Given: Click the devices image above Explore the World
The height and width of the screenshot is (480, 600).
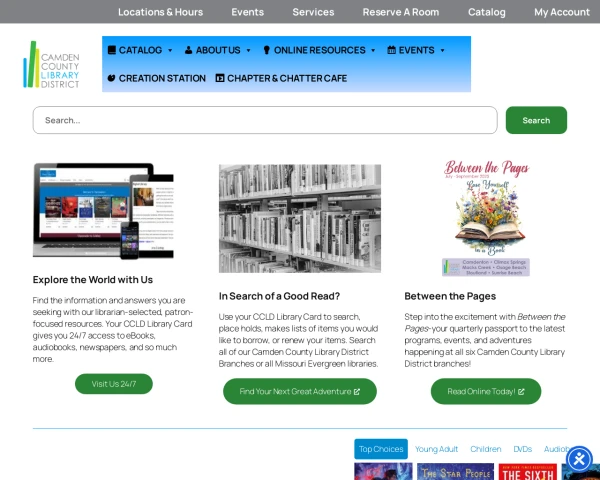Looking at the screenshot, I should [103, 211].
